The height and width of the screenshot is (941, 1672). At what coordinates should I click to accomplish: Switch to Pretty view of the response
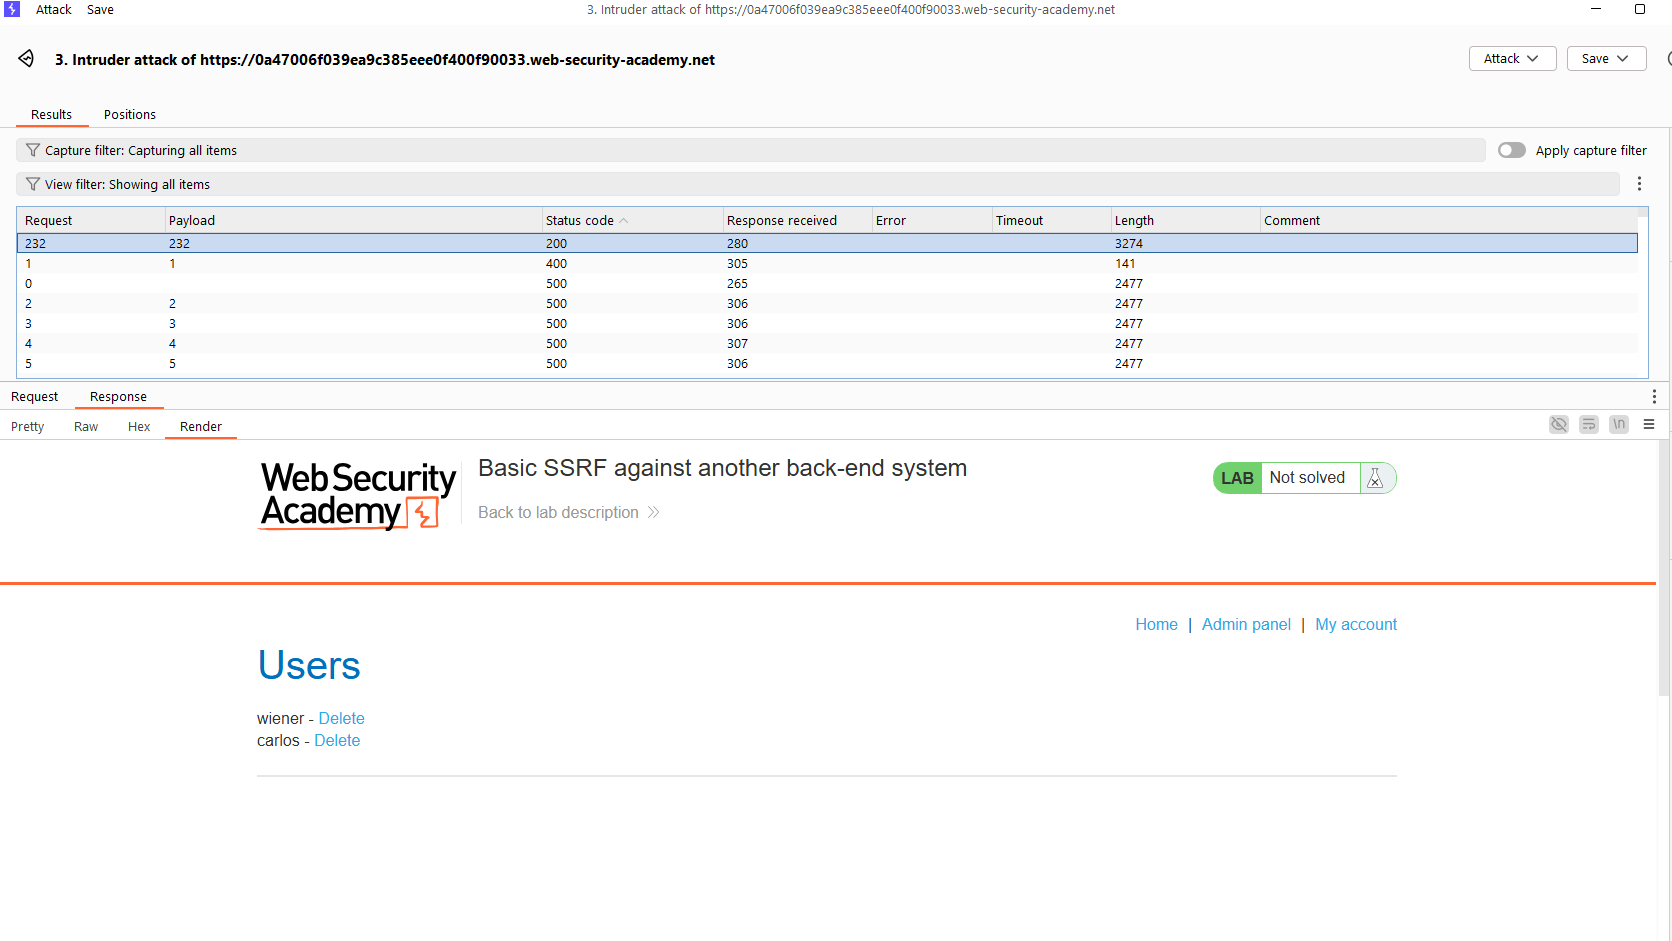28,427
